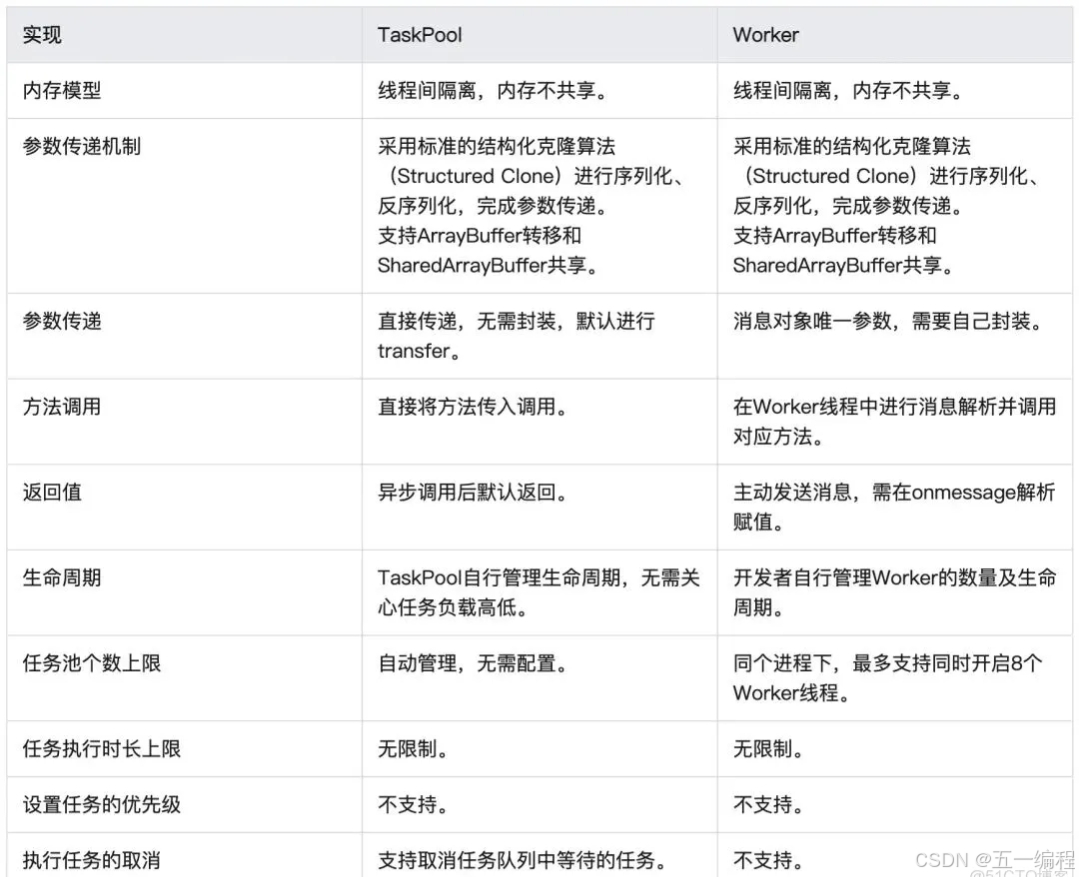
Task: Click cell '主动发送消息，需在onmessage解析赋值。'
Action: pyautogui.click(x=894, y=507)
